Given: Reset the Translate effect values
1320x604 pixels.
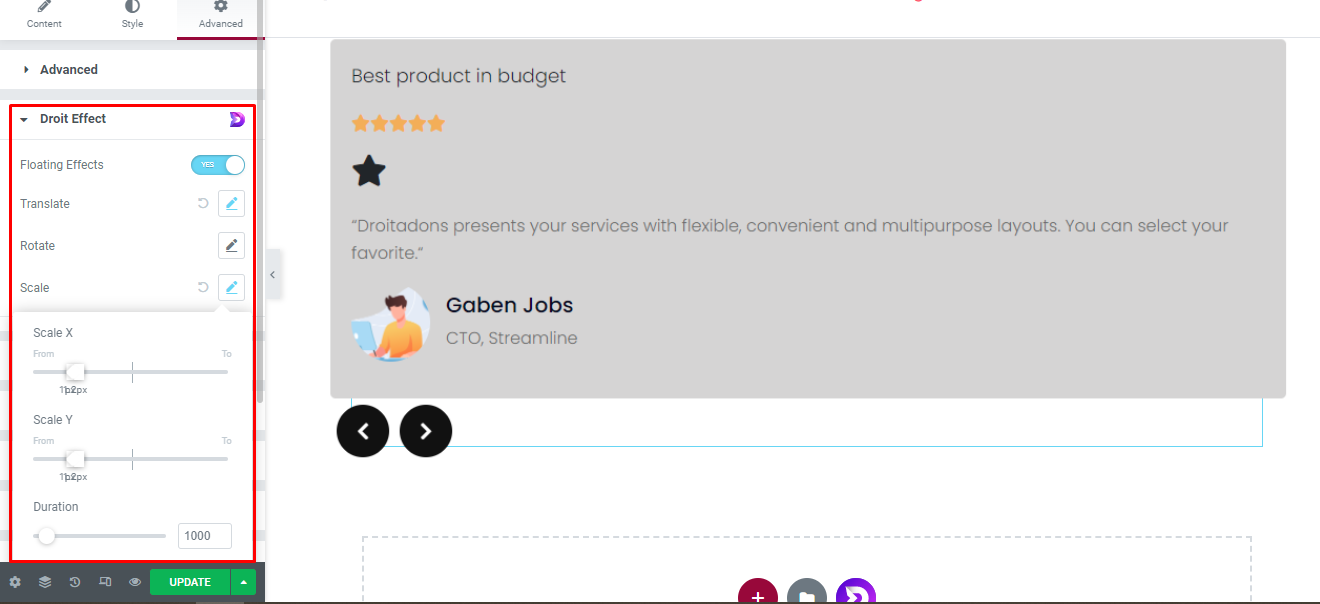Looking at the screenshot, I should [203, 203].
